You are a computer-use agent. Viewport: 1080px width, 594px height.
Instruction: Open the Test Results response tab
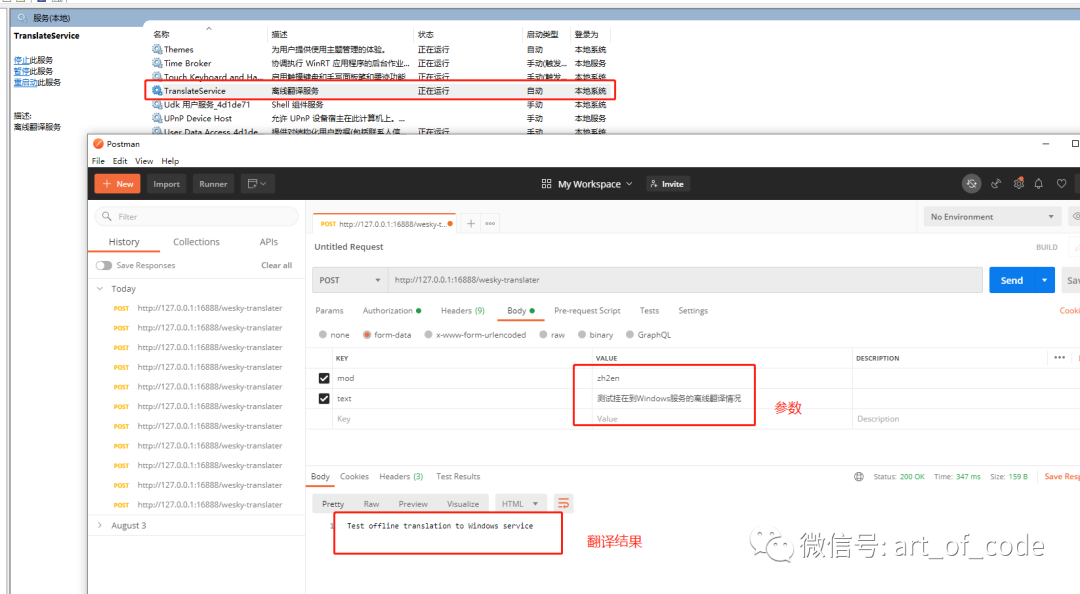click(458, 476)
